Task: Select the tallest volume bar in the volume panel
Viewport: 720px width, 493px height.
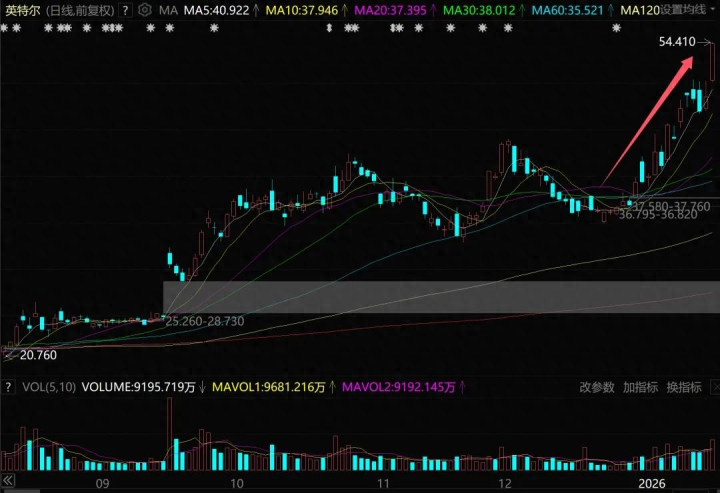Action: click(169, 434)
